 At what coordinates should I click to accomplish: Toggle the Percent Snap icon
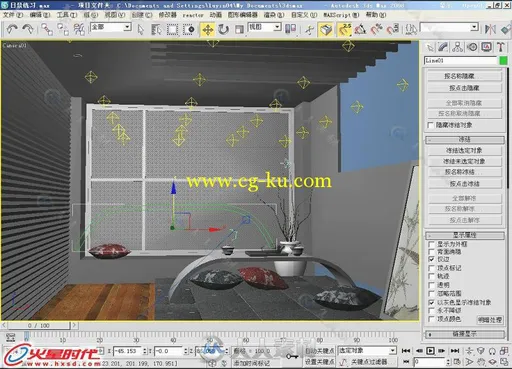click(x=377, y=30)
